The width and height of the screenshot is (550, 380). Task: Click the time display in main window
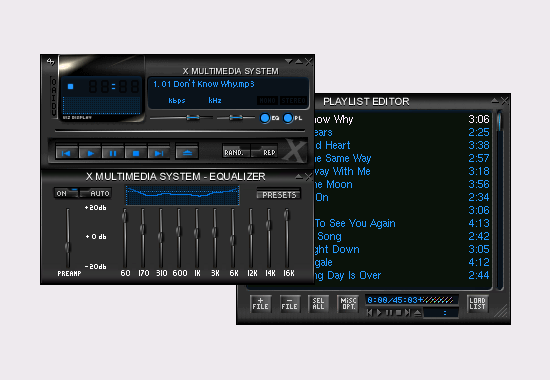113,86
